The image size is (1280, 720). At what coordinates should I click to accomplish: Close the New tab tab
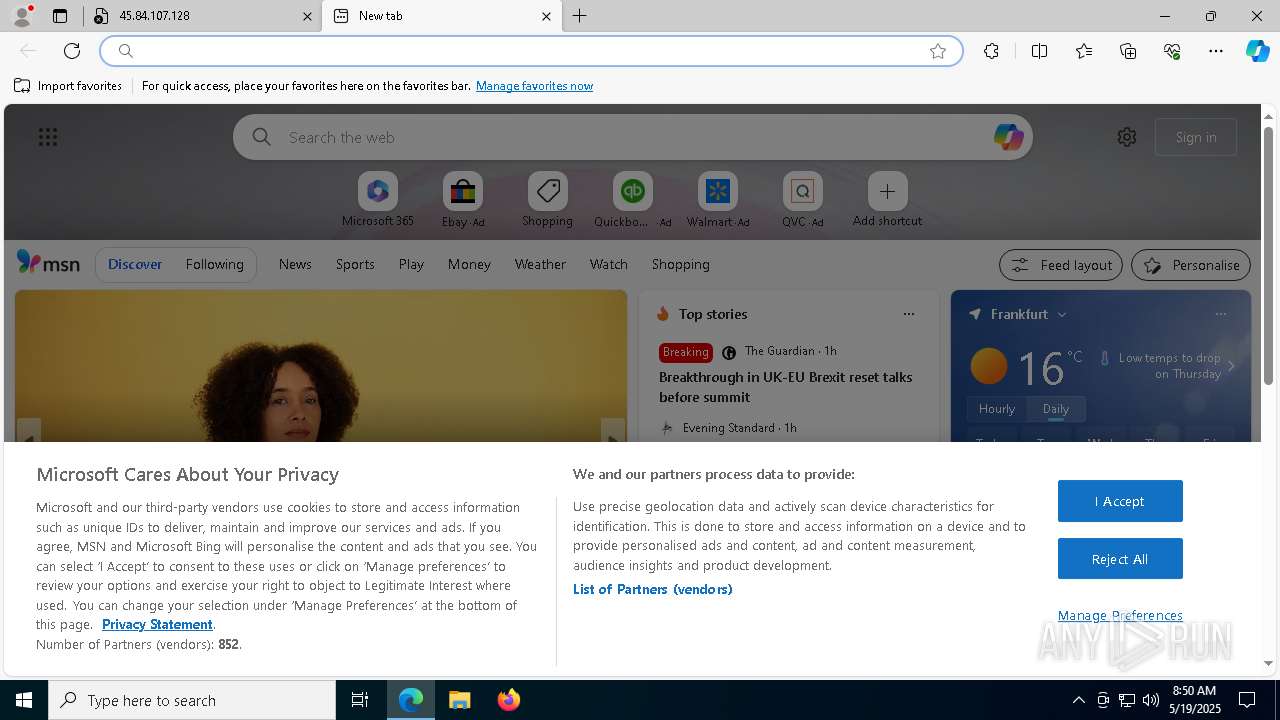[546, 16]
